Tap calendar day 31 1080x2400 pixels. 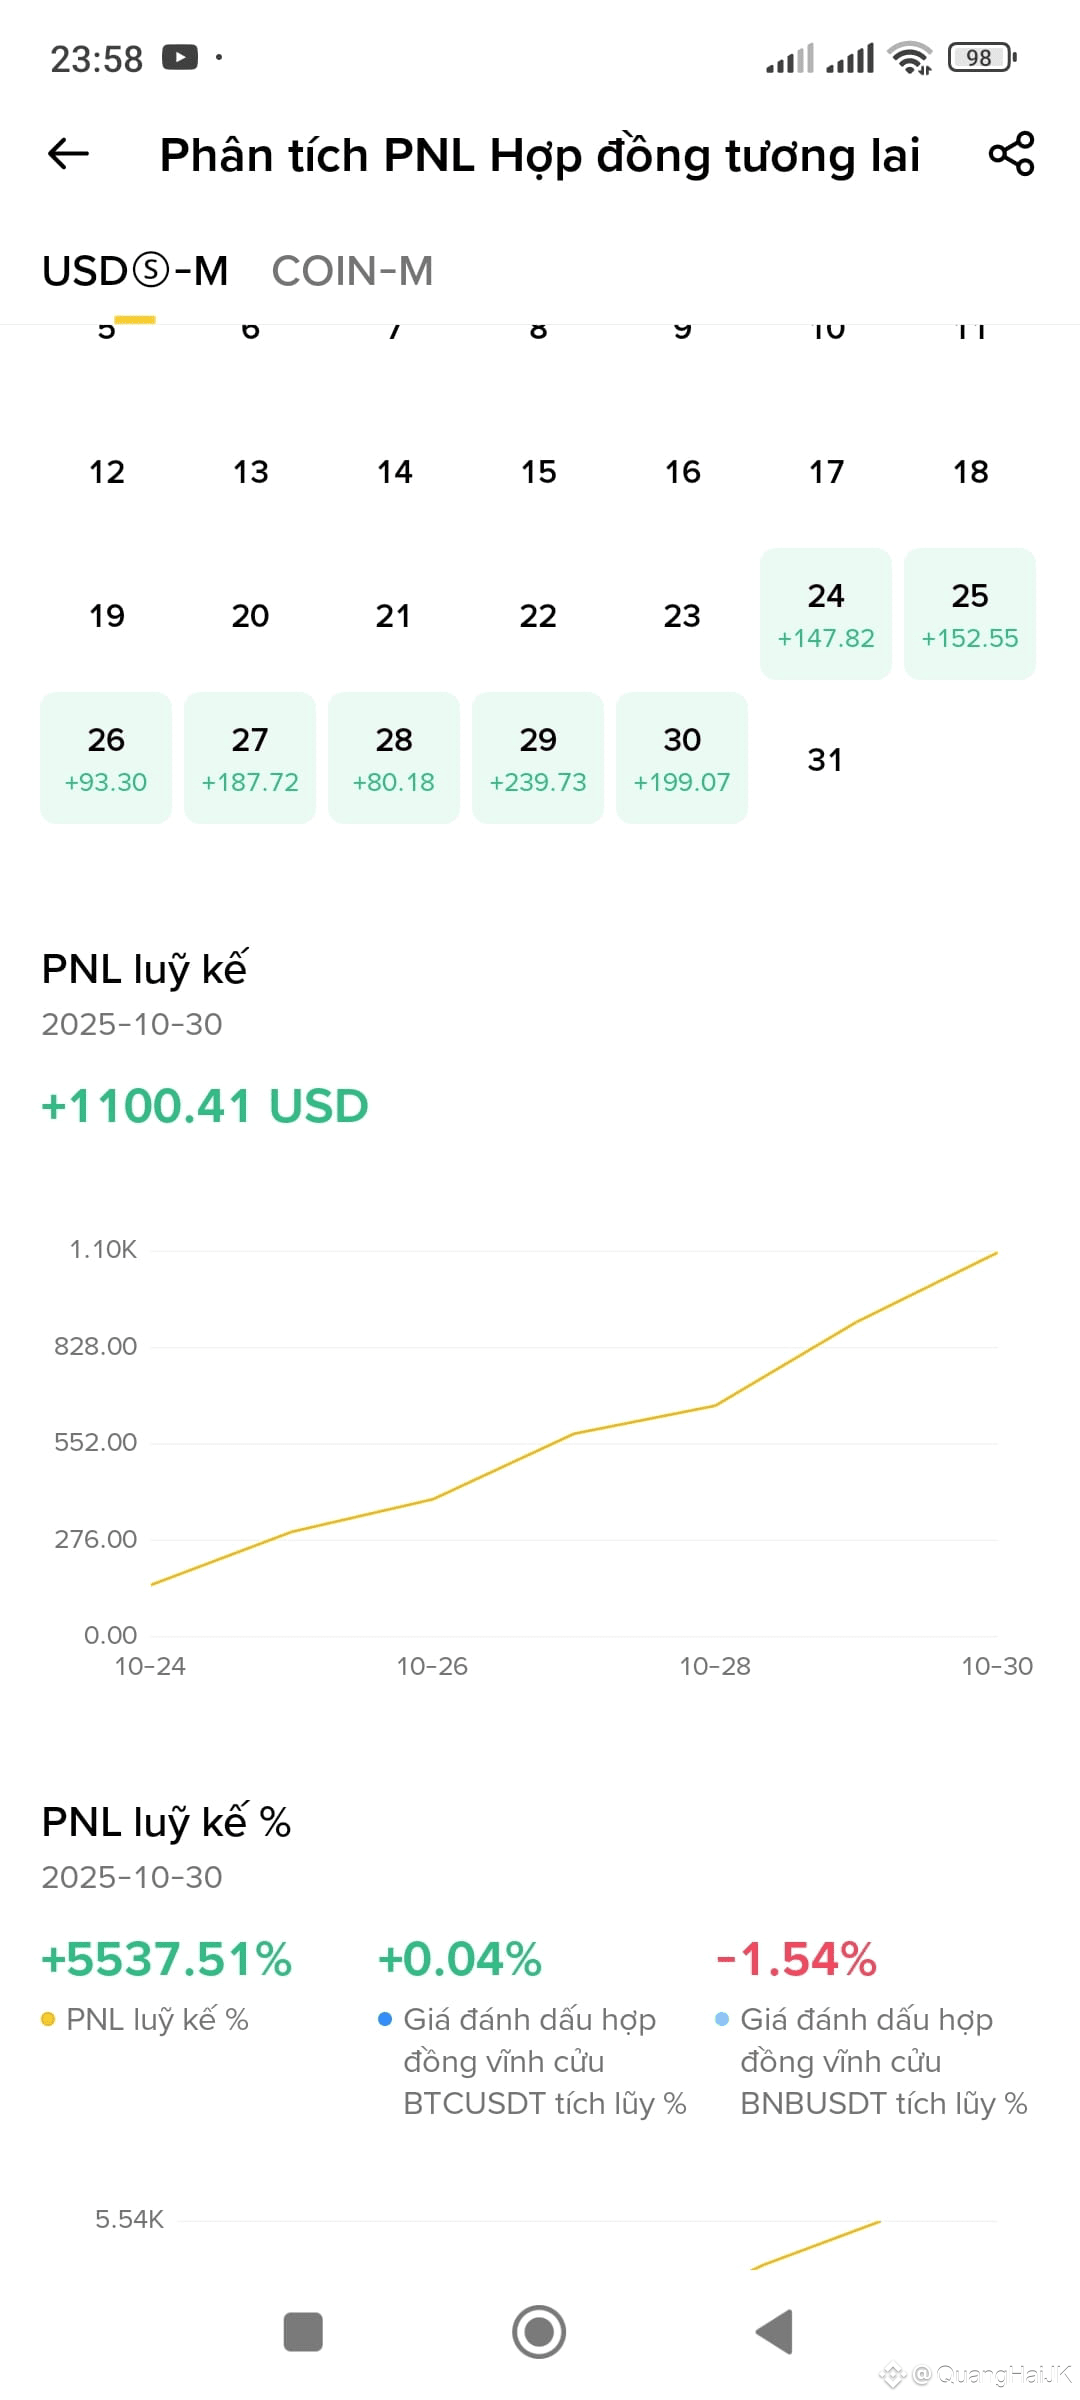coord(825,760)
